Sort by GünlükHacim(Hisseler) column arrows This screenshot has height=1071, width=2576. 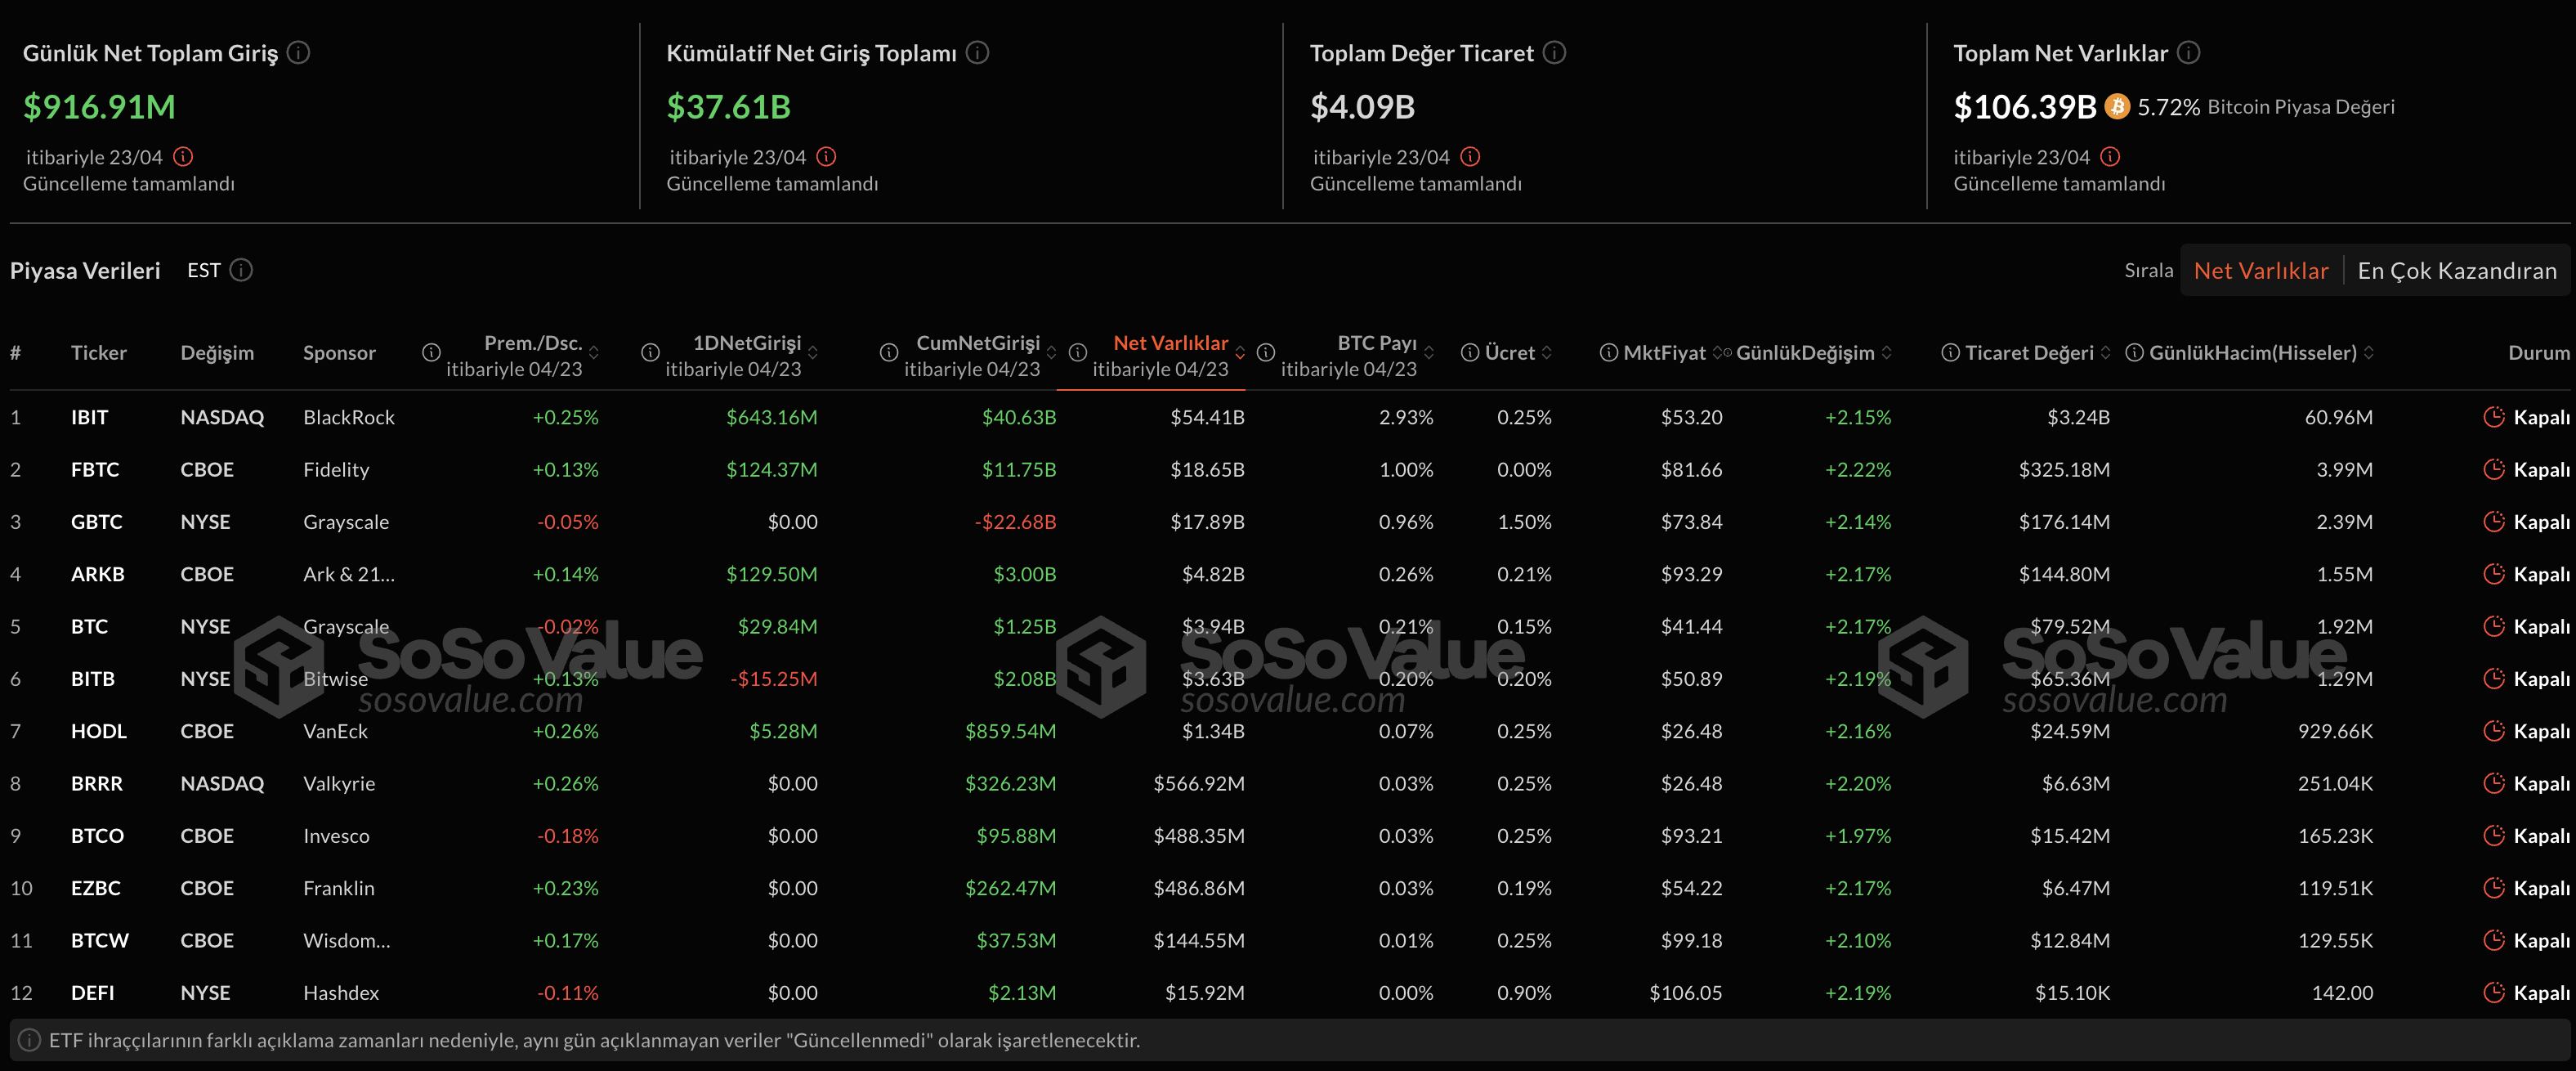point(2369,353)
